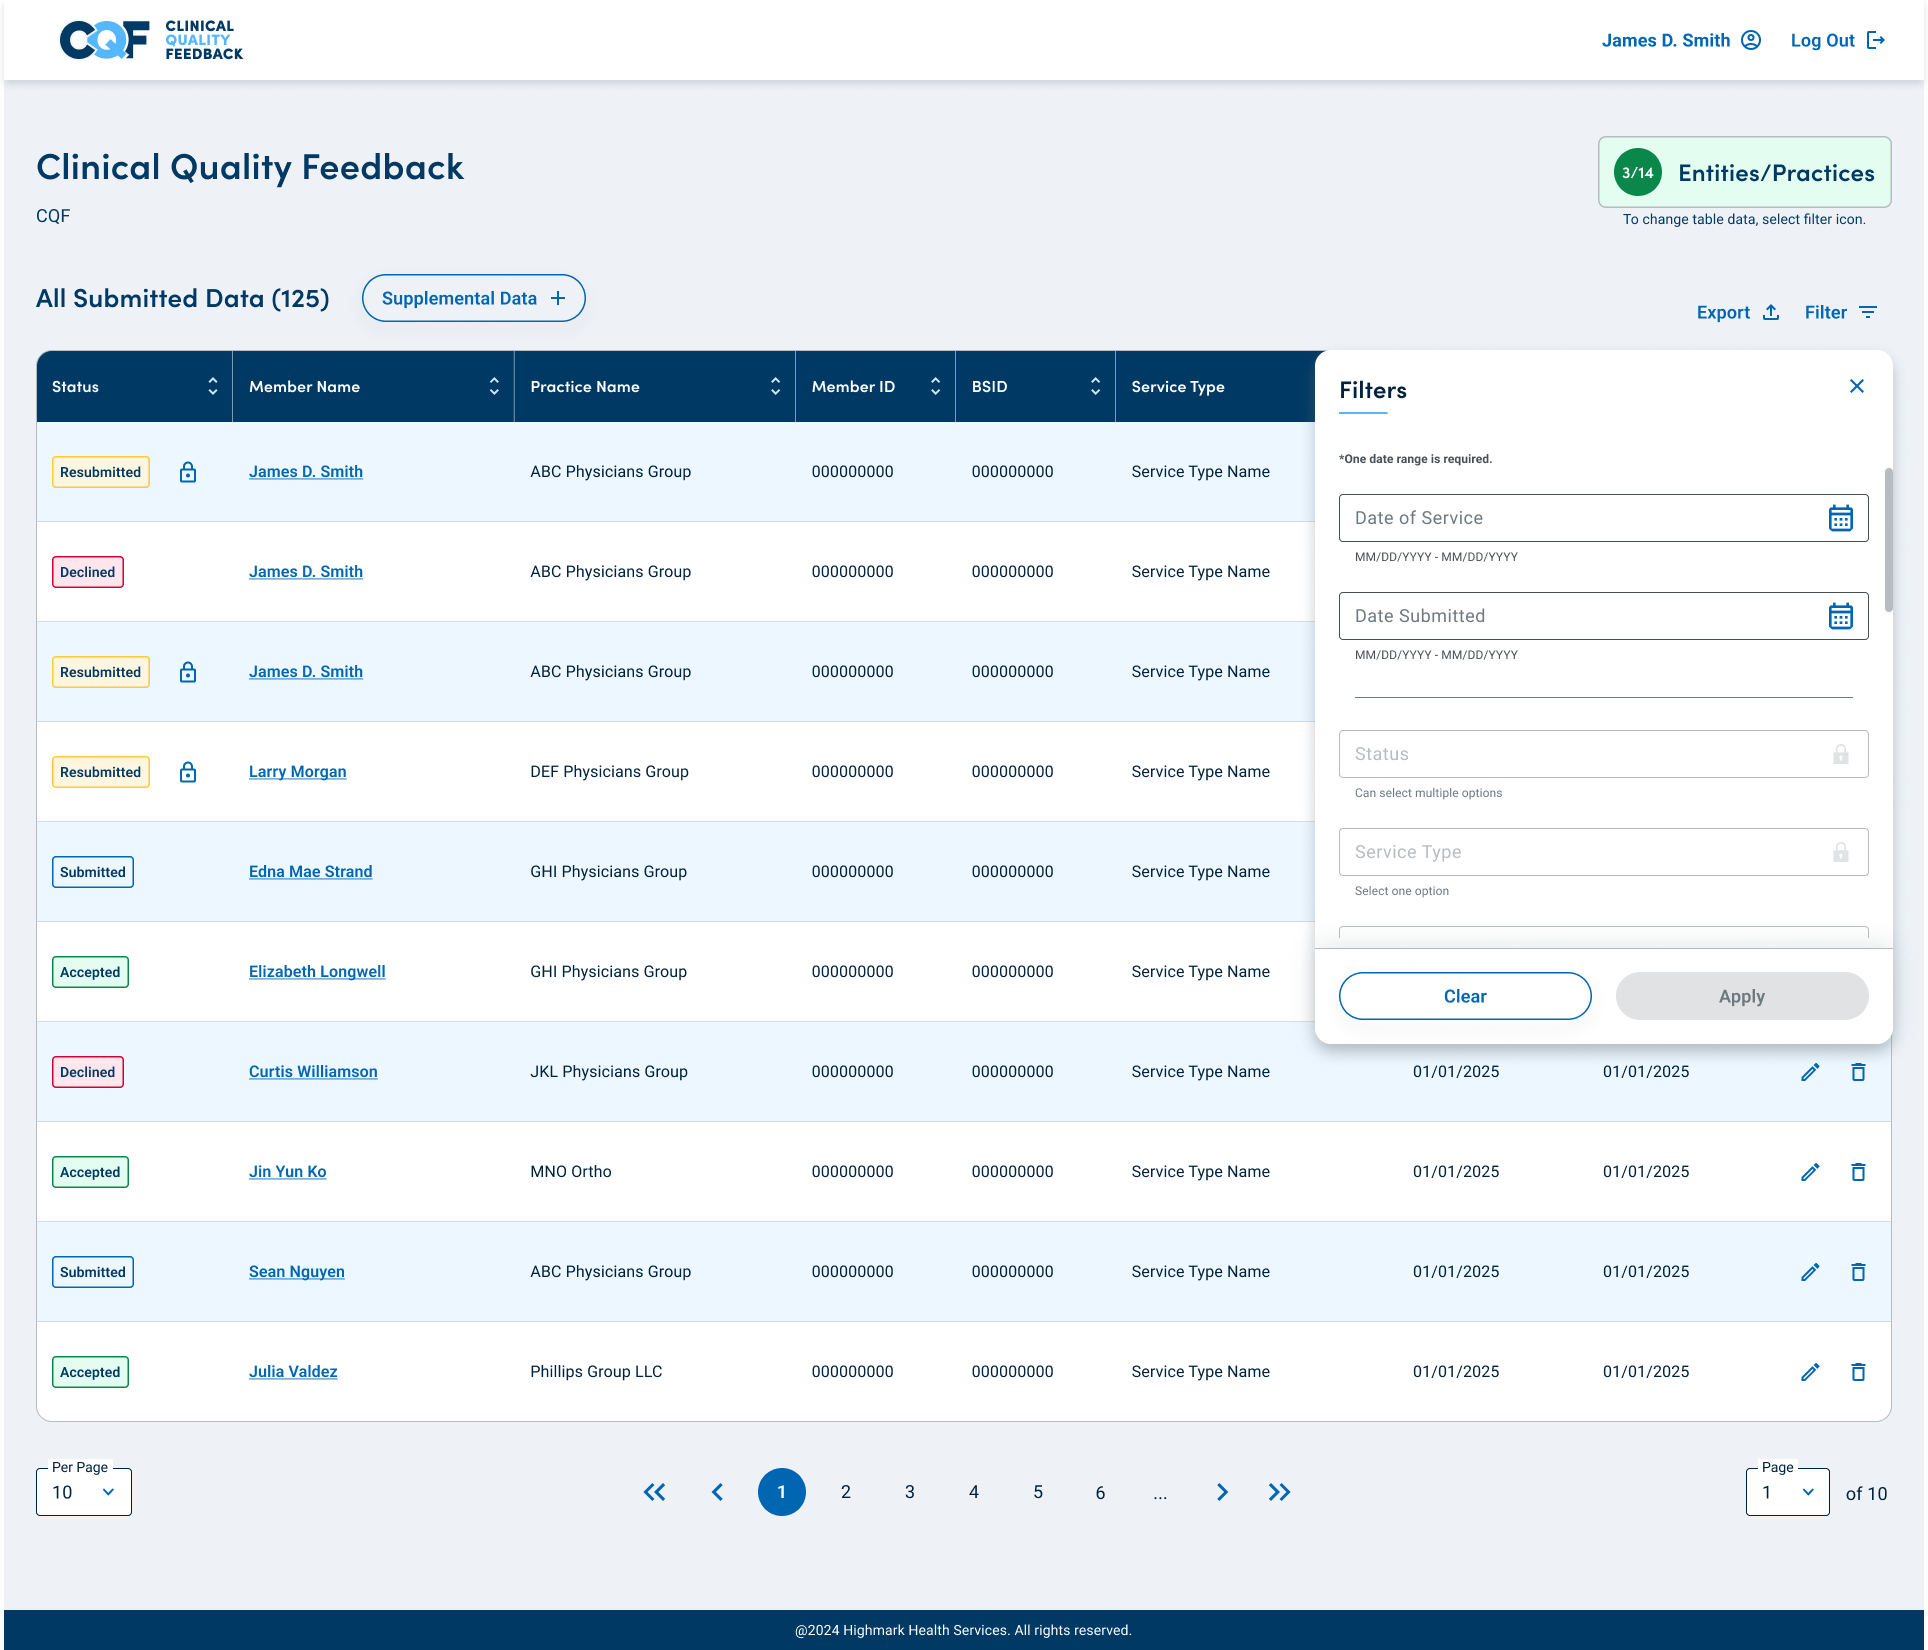Close the Filters panel

tap(1857, 386)
